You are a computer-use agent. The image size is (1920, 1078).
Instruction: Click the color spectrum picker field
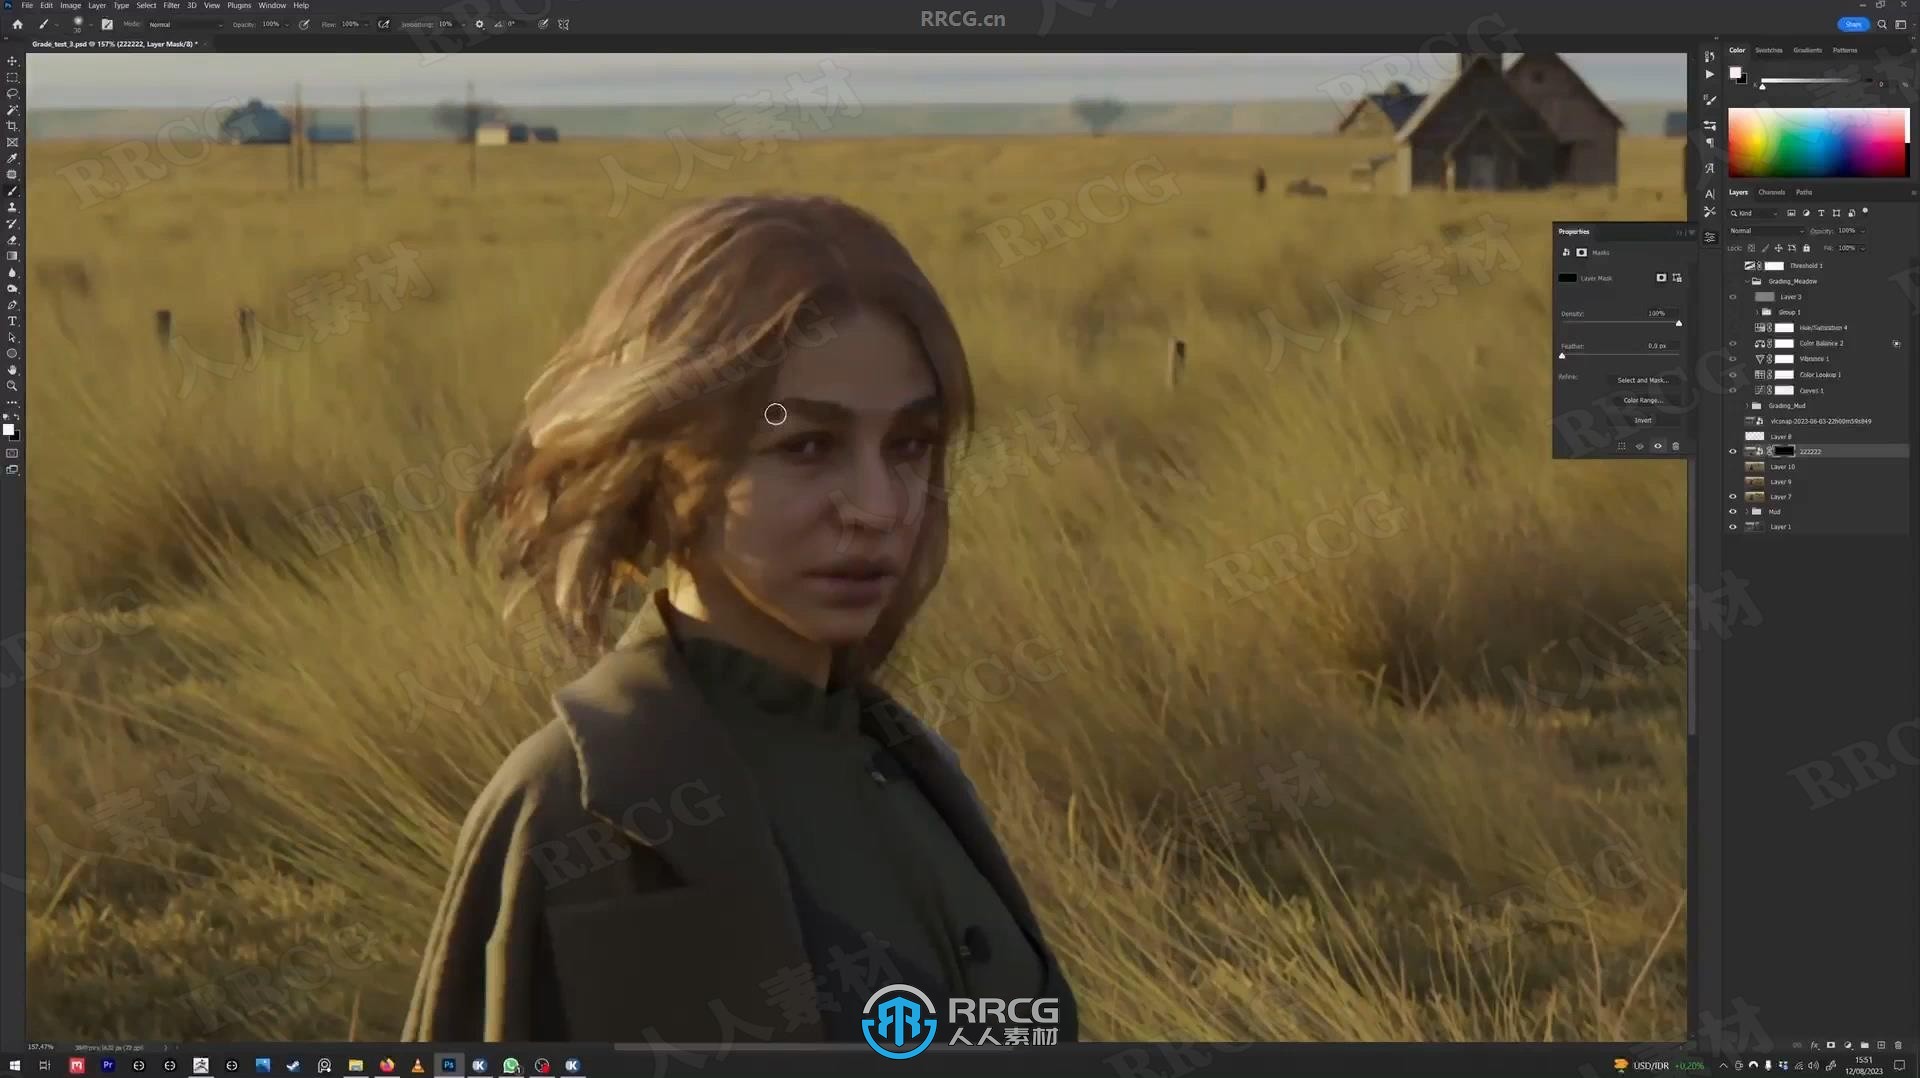(x=1818, y=142)
